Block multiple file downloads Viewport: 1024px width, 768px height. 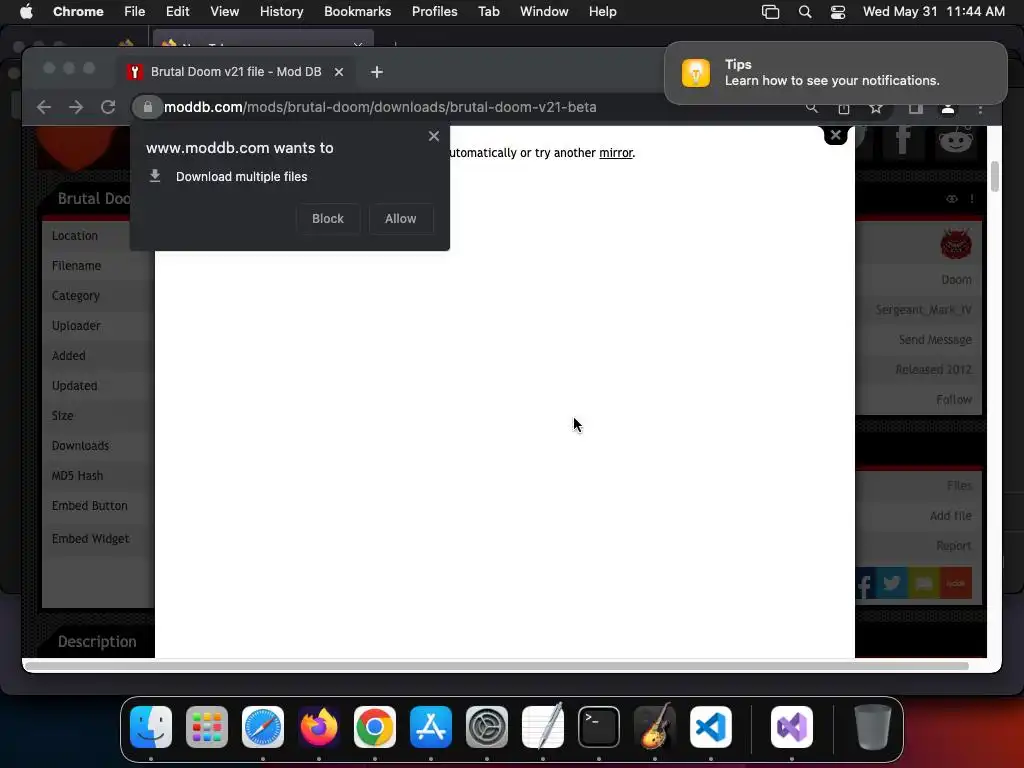[x=328, y=219]
